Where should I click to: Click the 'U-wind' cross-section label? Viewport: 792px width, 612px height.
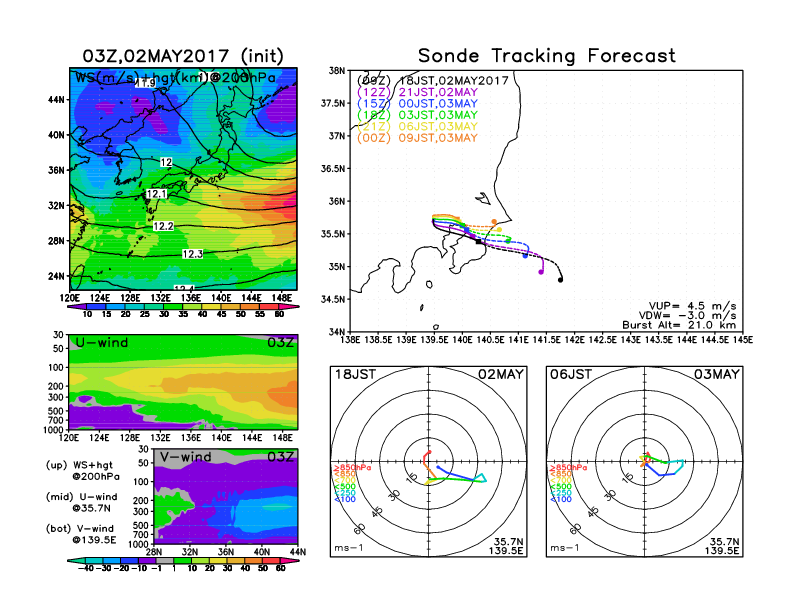click(102, 343)
